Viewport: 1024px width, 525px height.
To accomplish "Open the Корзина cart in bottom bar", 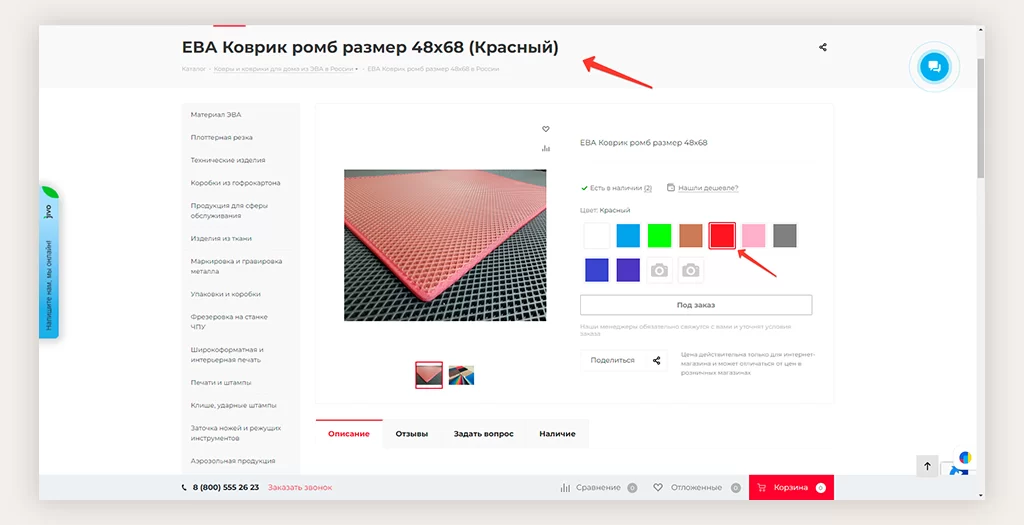I will click(790, 487).
